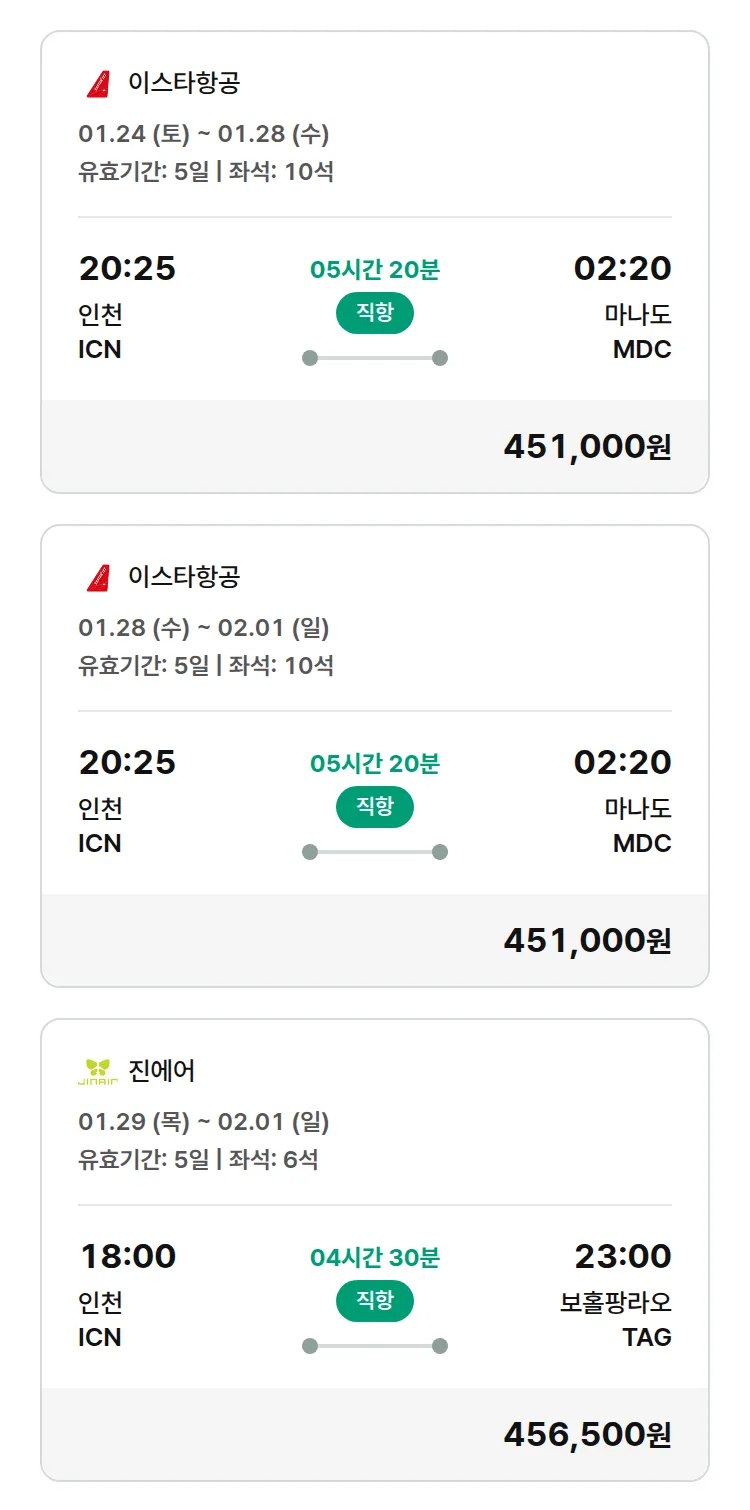The height and width of the screenshot is (1510, 750).
Task: Click the route line icon under 04시간 30분
Action: 374,1346
